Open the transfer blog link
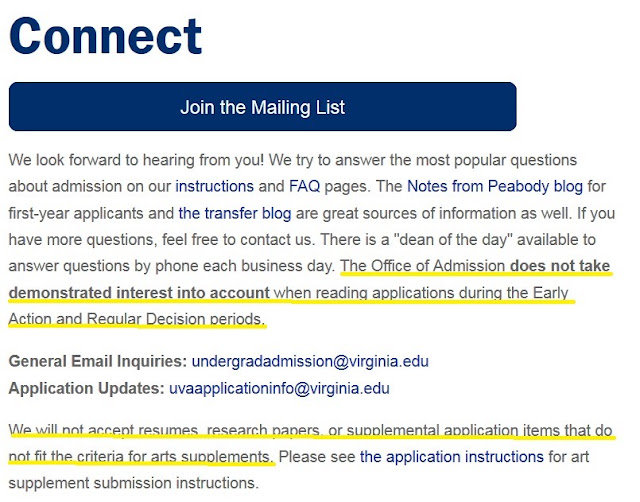This screenshot has width=640, height=502. pyautogui.click(x=235, y=213)
